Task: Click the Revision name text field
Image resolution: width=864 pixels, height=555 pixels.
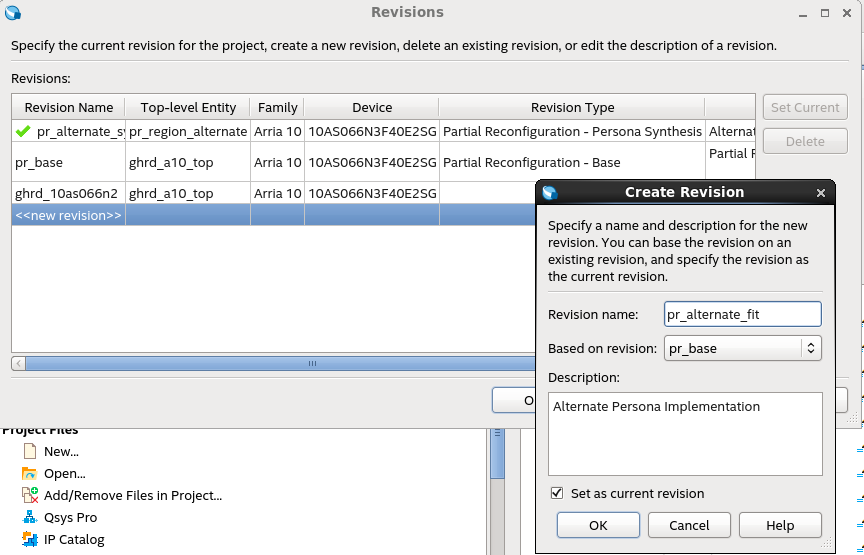Action: pos(742,314)
